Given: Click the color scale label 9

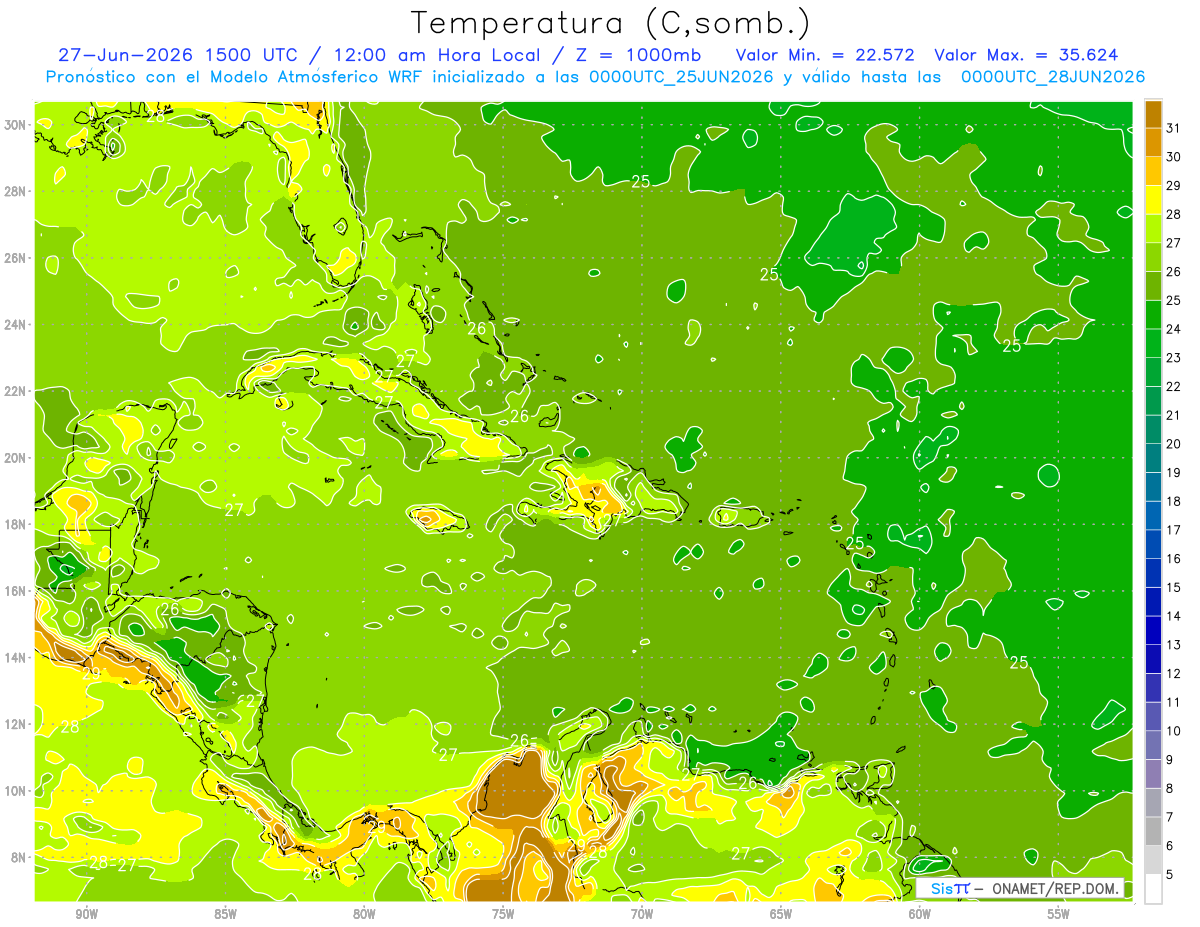Looking at the screenshot, I should (1170, 760).
